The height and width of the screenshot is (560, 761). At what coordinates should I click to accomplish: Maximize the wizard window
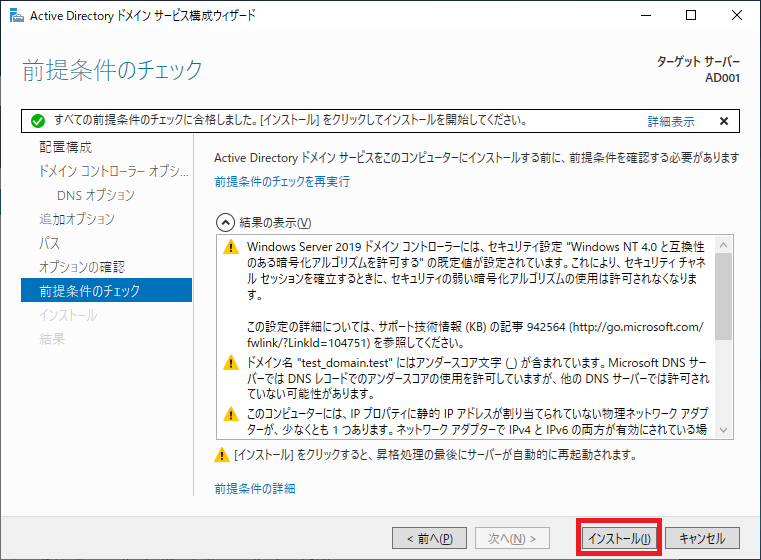[691, 16]
